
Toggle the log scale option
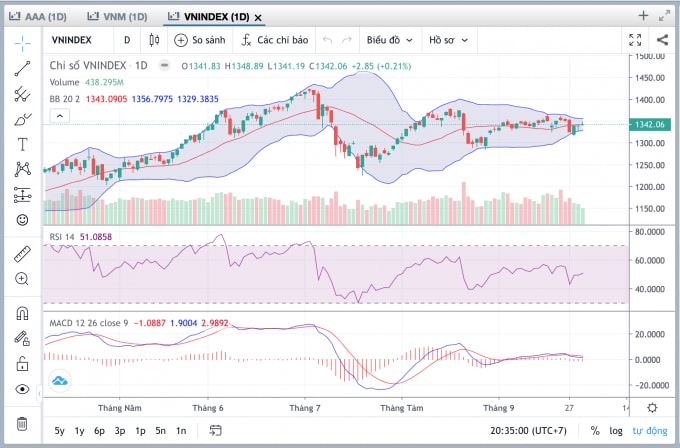[616, 431]
